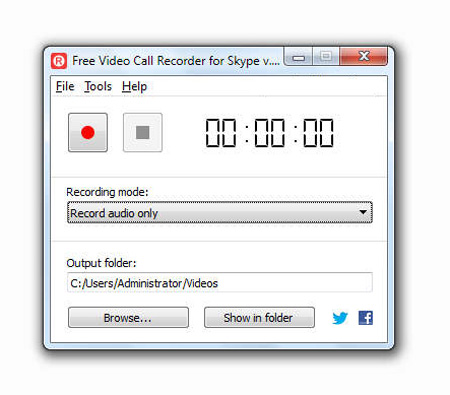
Task: Click the 00:00:00 timer display
Action: coord(269,133)
